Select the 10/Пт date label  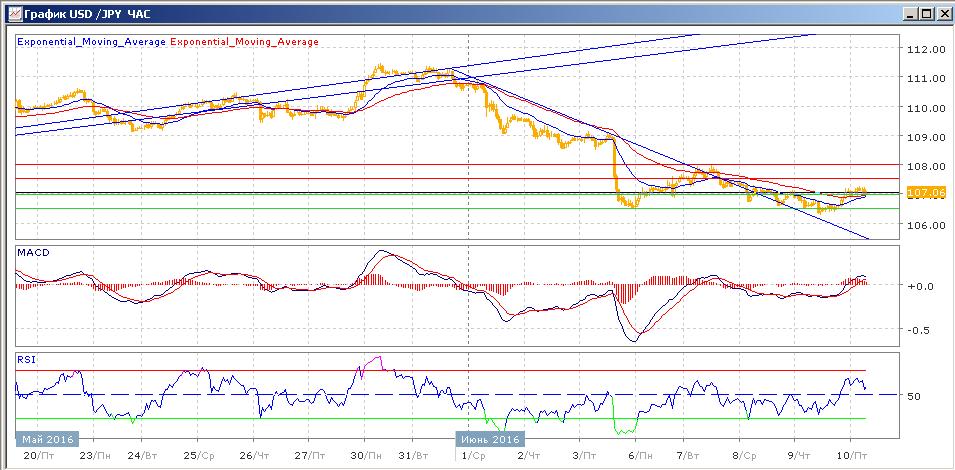pyautogui.click(x=854, y=455)
